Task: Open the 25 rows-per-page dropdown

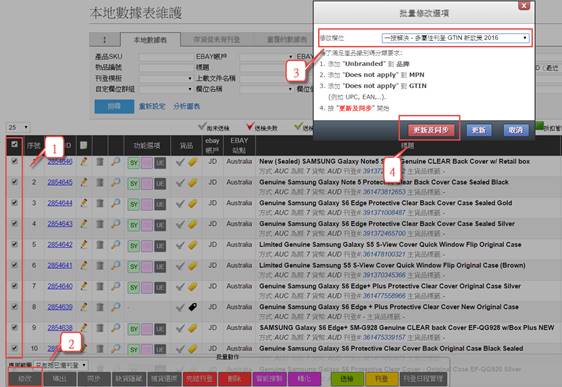Action: point(18,127)
